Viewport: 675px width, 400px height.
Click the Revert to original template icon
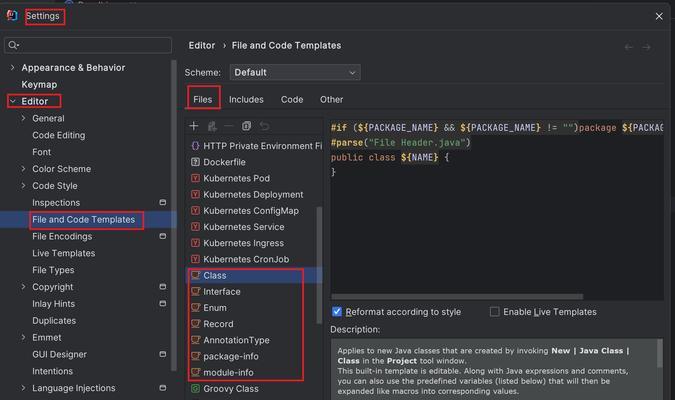(264, 126)
